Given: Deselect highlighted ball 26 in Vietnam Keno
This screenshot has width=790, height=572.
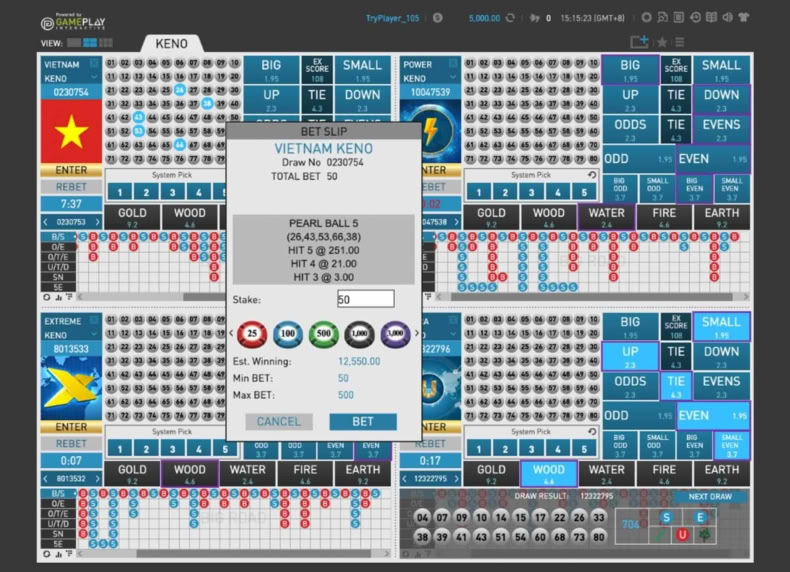Looking at the screenshot, I should [179, 90].
